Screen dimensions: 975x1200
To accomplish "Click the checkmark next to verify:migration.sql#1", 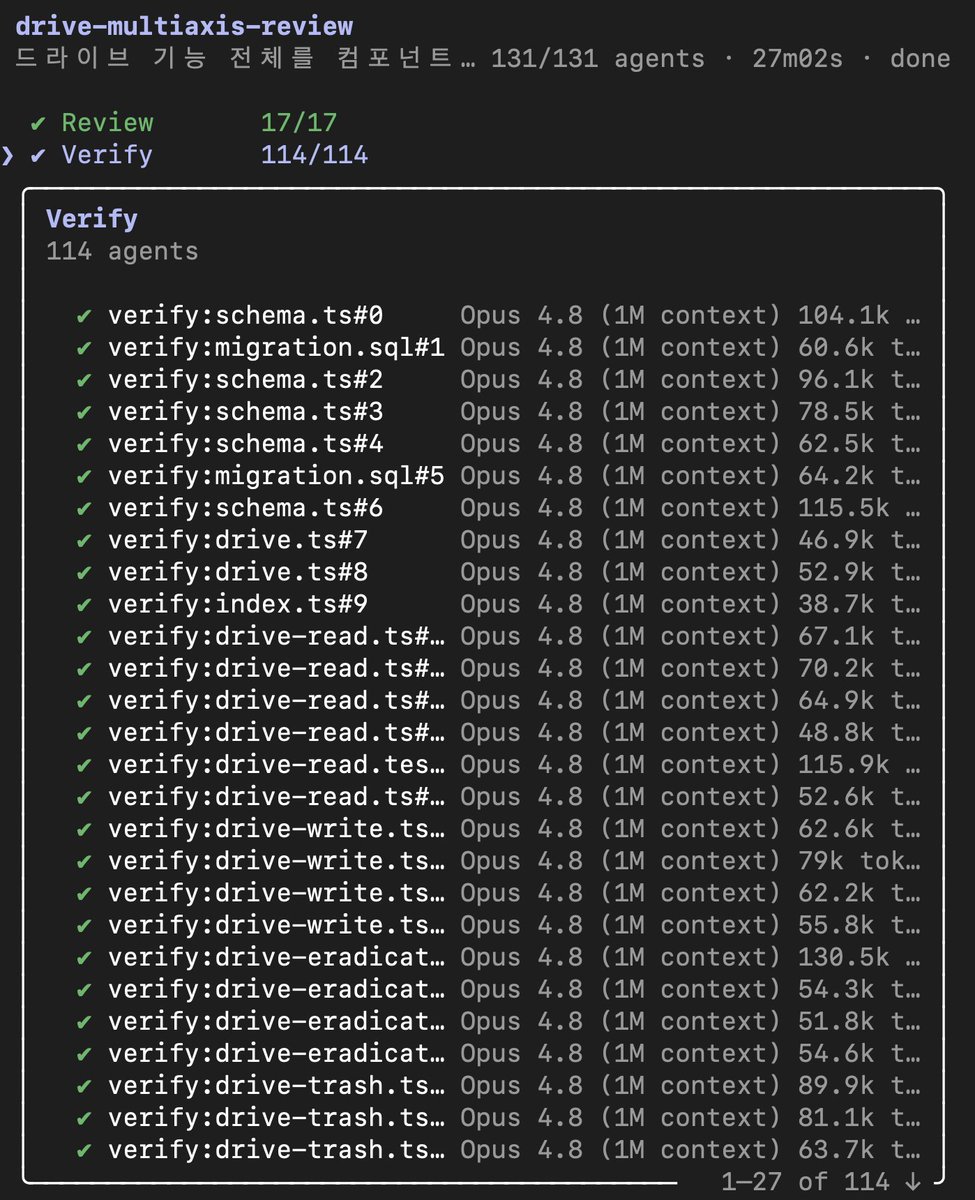I will tap(85, 348).
